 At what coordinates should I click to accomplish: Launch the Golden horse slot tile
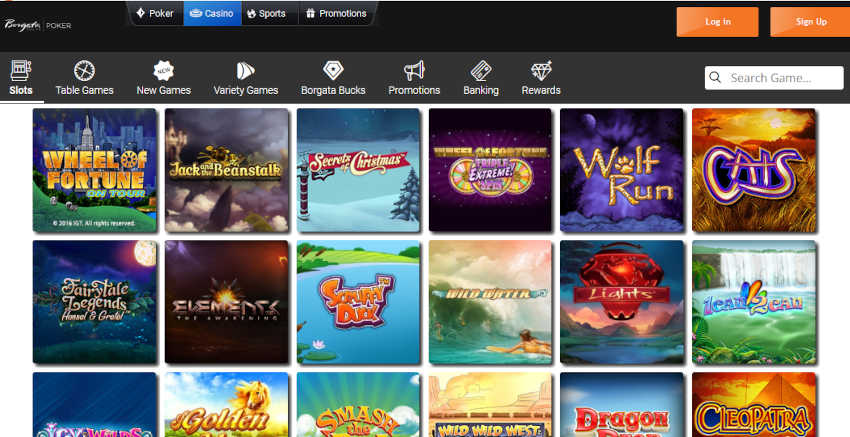(x=227, y=404)
